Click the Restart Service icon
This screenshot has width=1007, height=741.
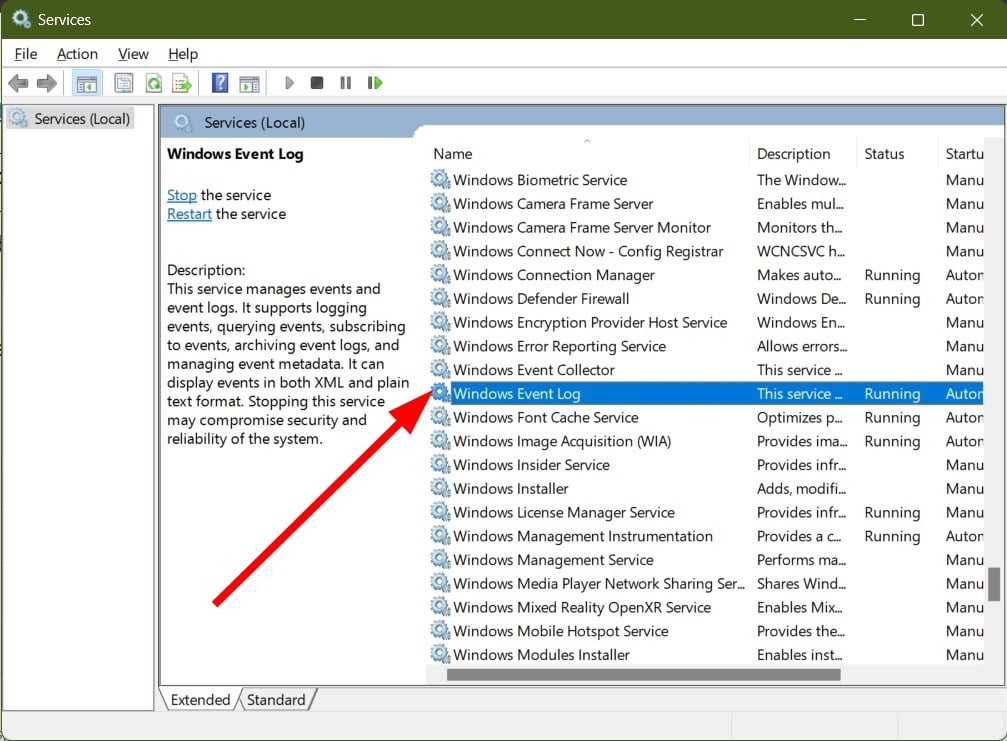[x=375, y=83]
